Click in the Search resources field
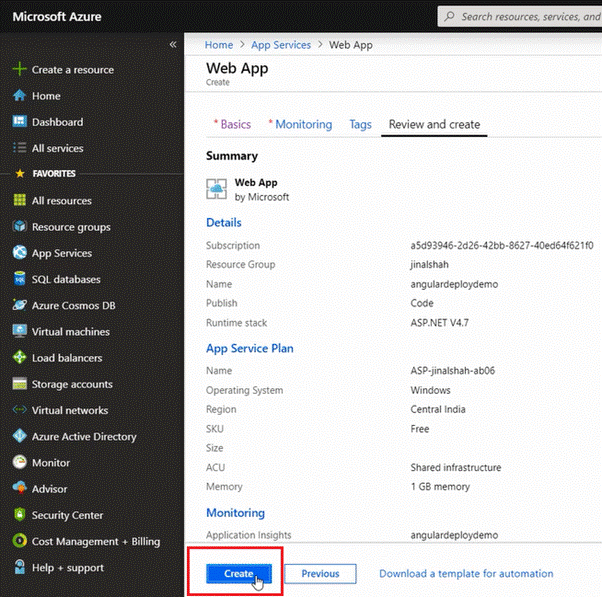This screenshot has width=602, height=597. click(x=520, y=17)
